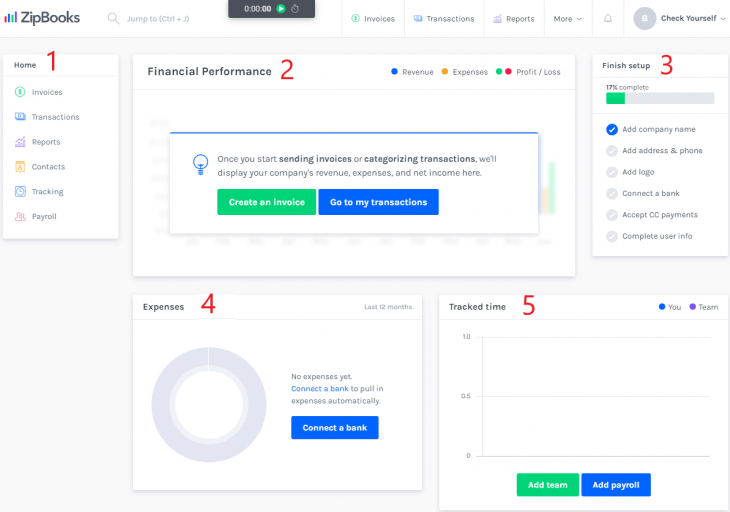The height and width of the screenshot is (512, 730).
Task: Click the Tracked time heading
Action: [477, 307]
